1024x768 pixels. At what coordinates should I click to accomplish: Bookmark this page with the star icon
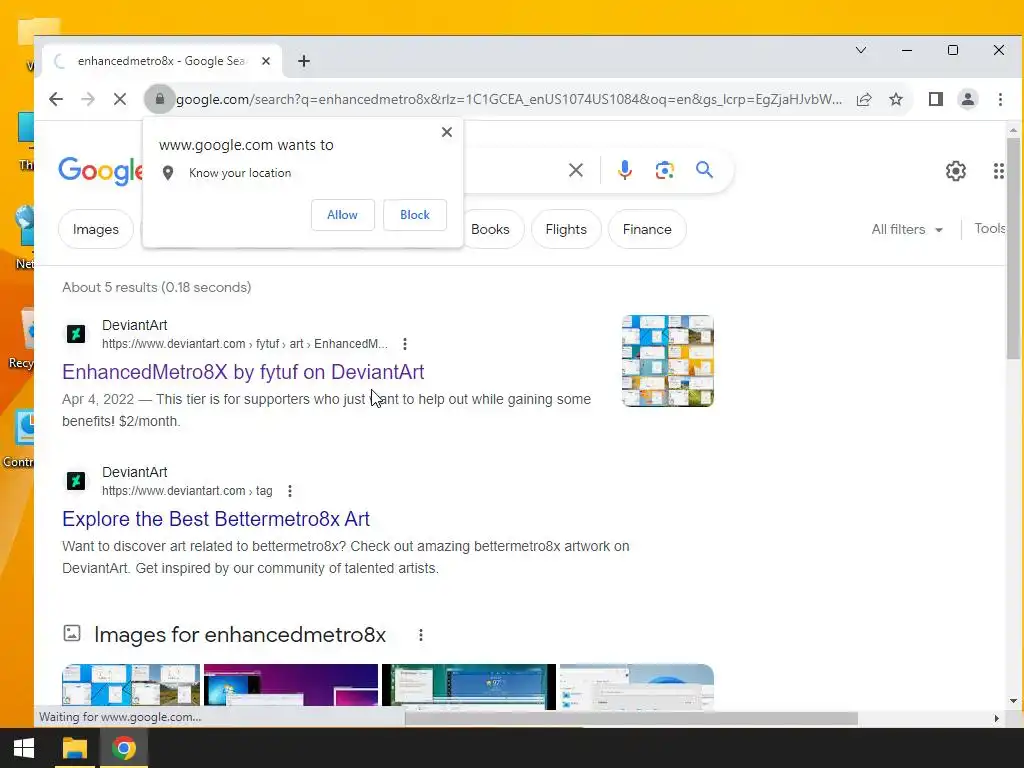pos(896,99)
